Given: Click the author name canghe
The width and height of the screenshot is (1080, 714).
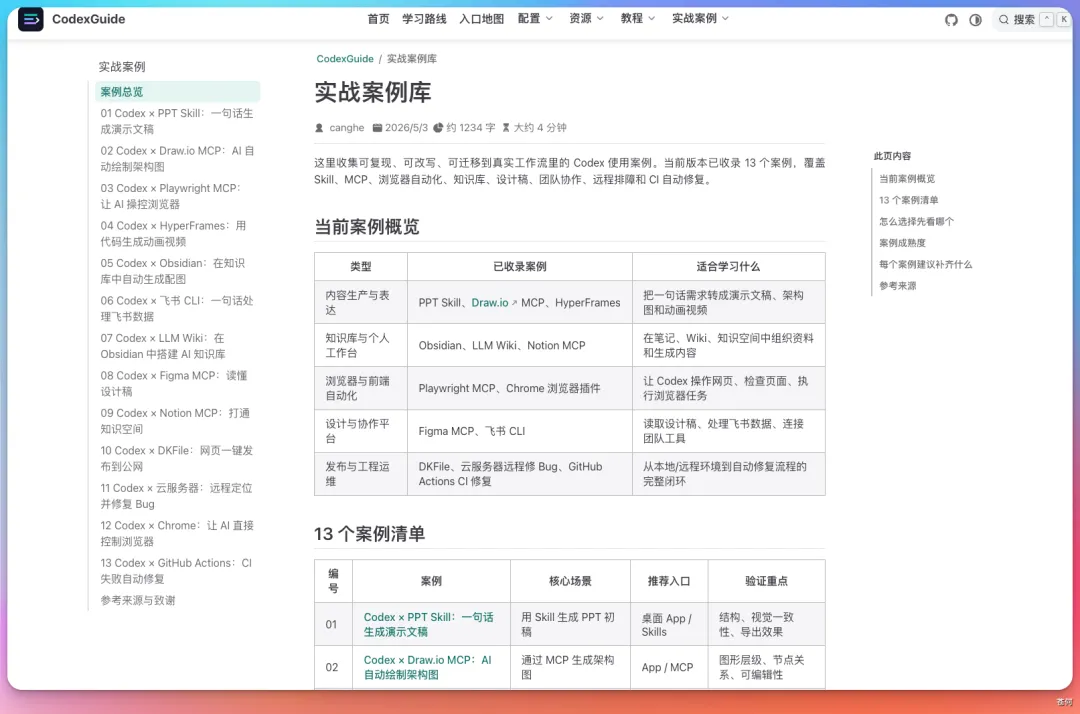Looking at the screenshot, I should [346, 127].
